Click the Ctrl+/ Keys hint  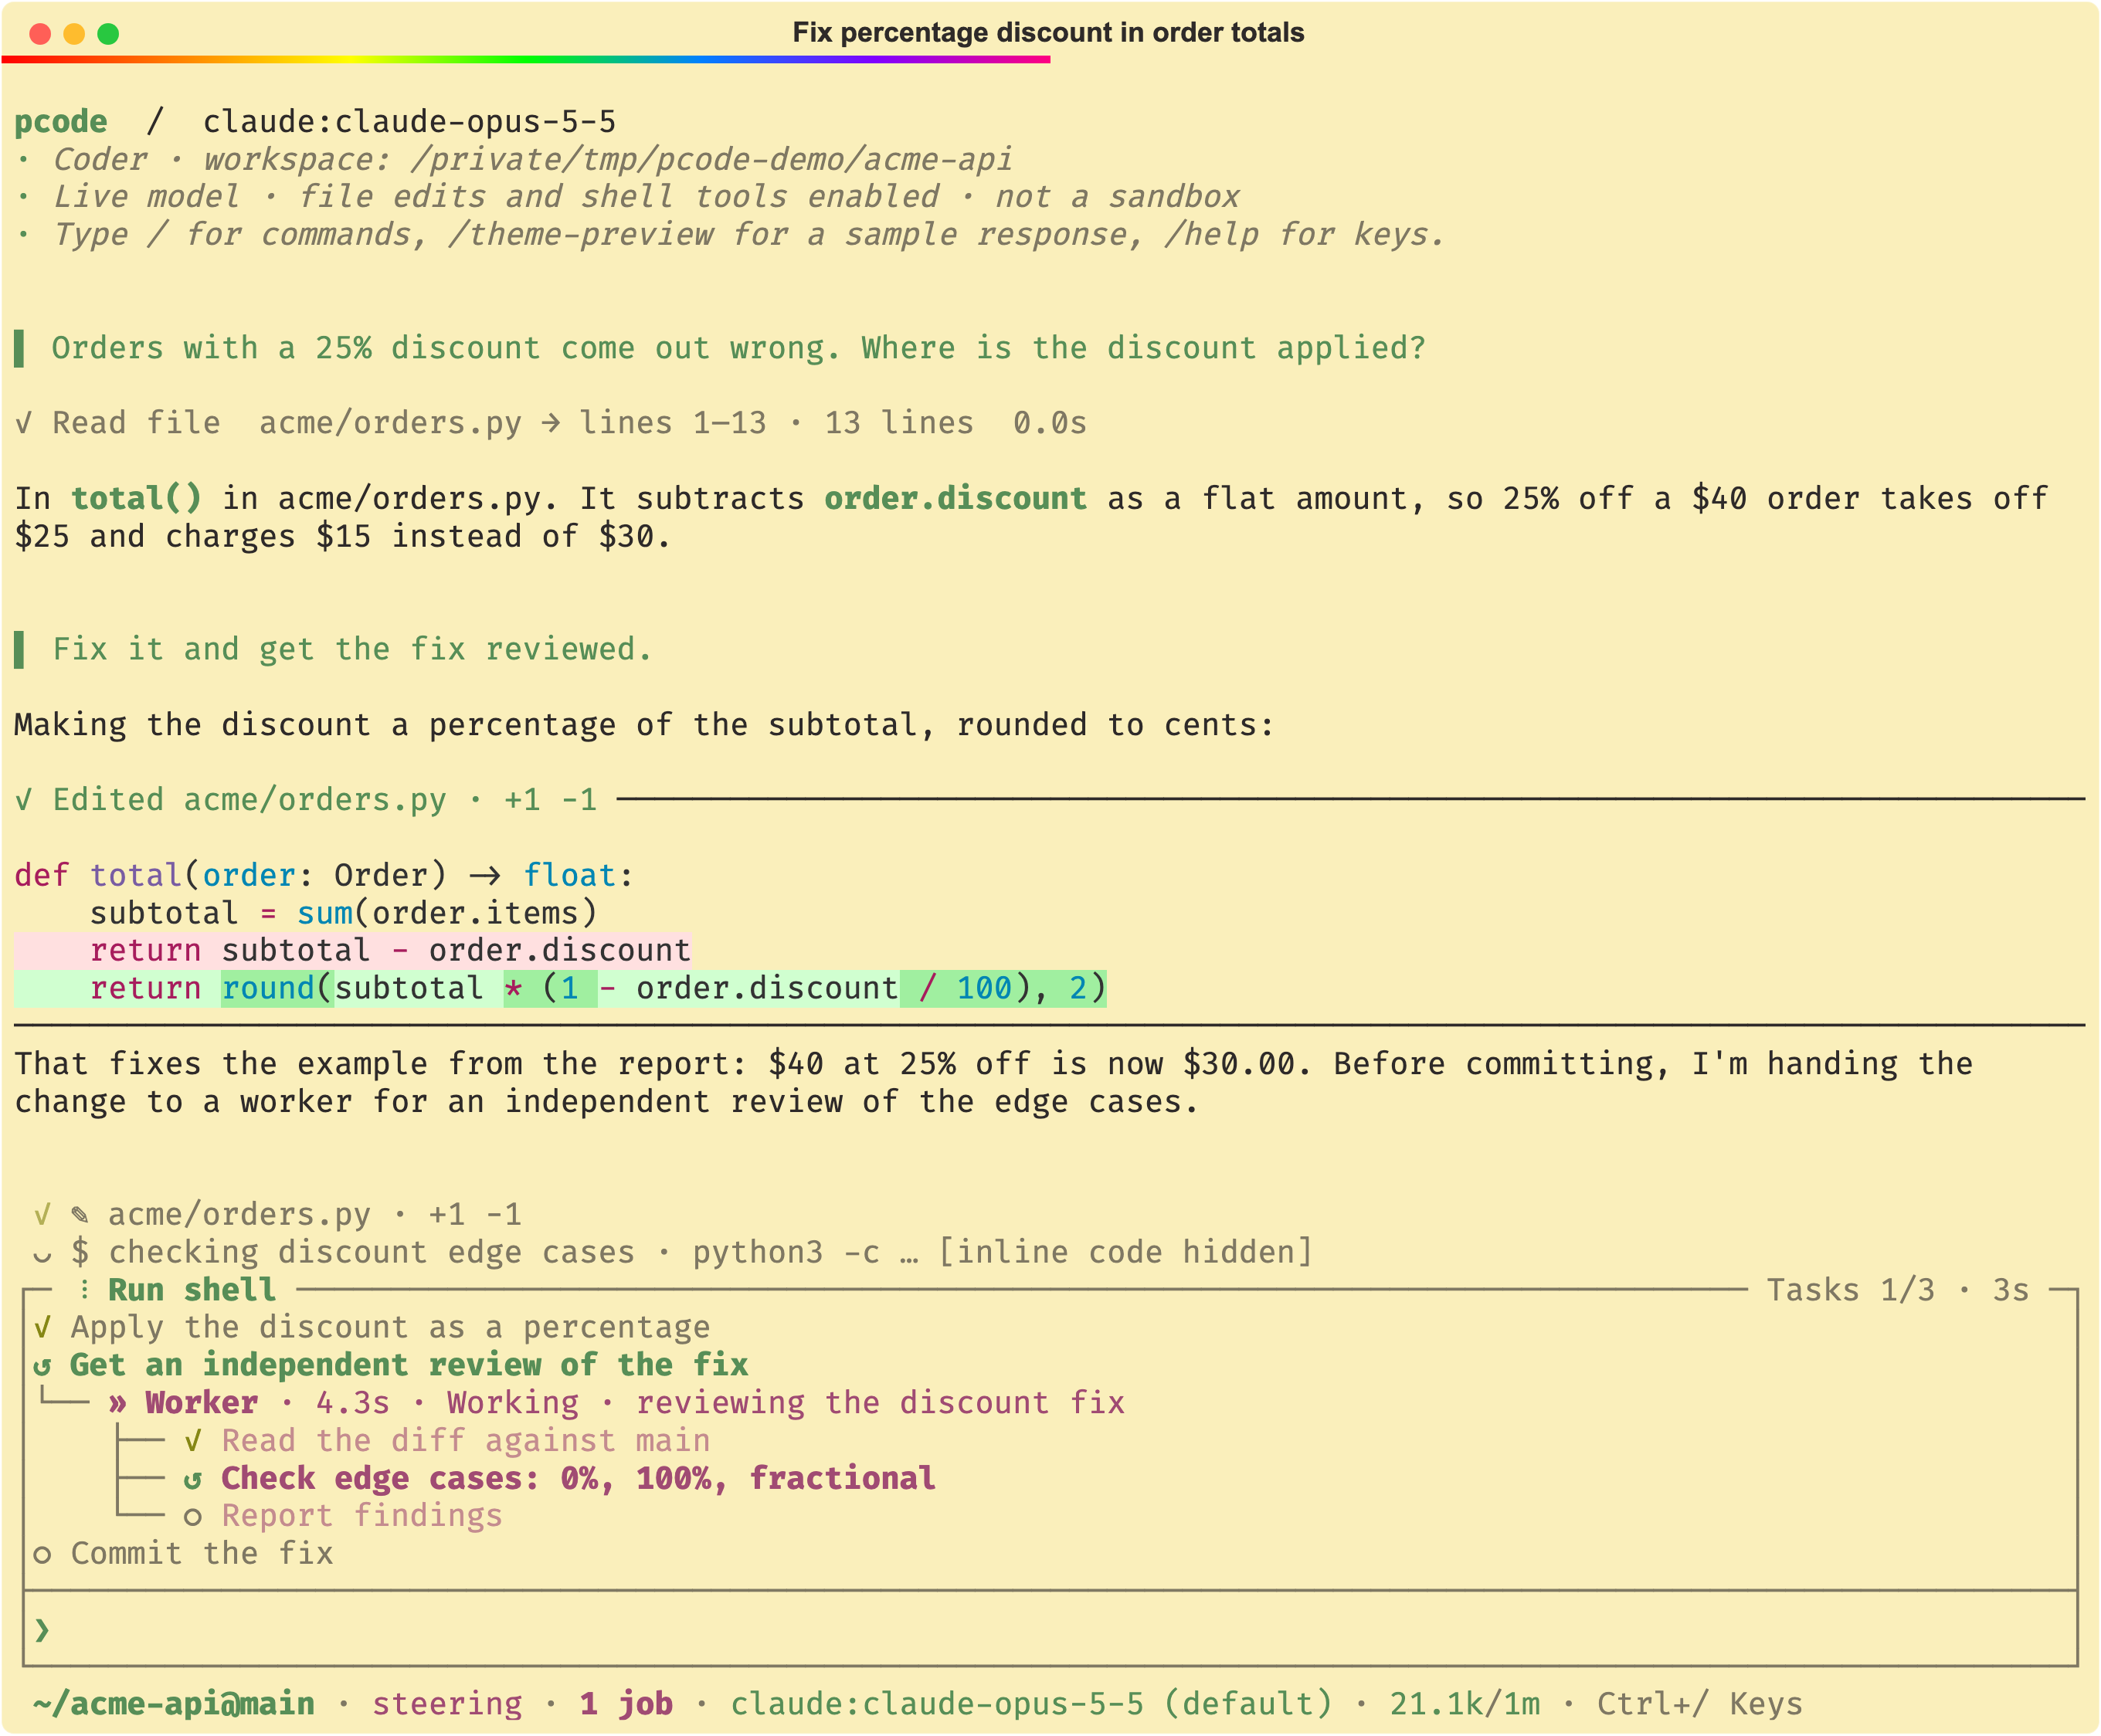click(x=1700, y=1704)
